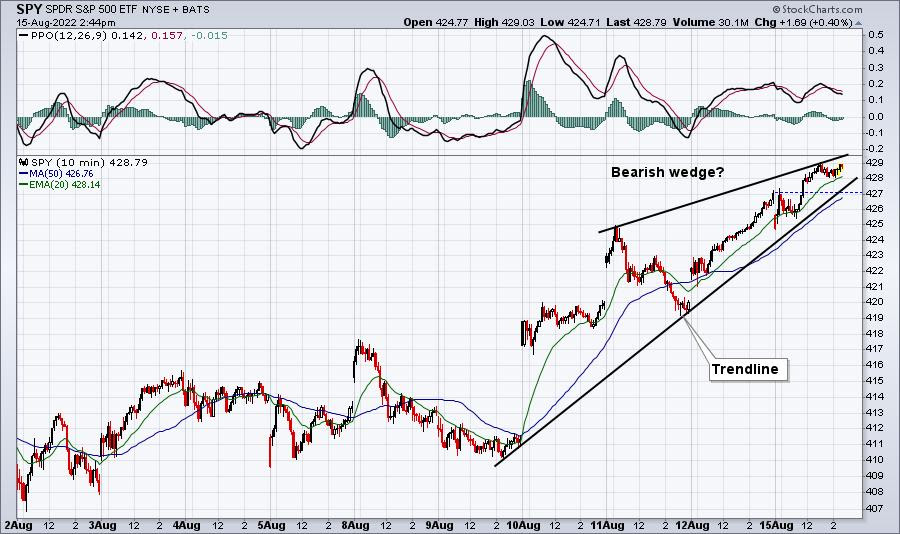The width and height of the screenshot is (900, 534).
Task: Select the bold SPY ticker symbol
Action: click(x=29, y=9)
